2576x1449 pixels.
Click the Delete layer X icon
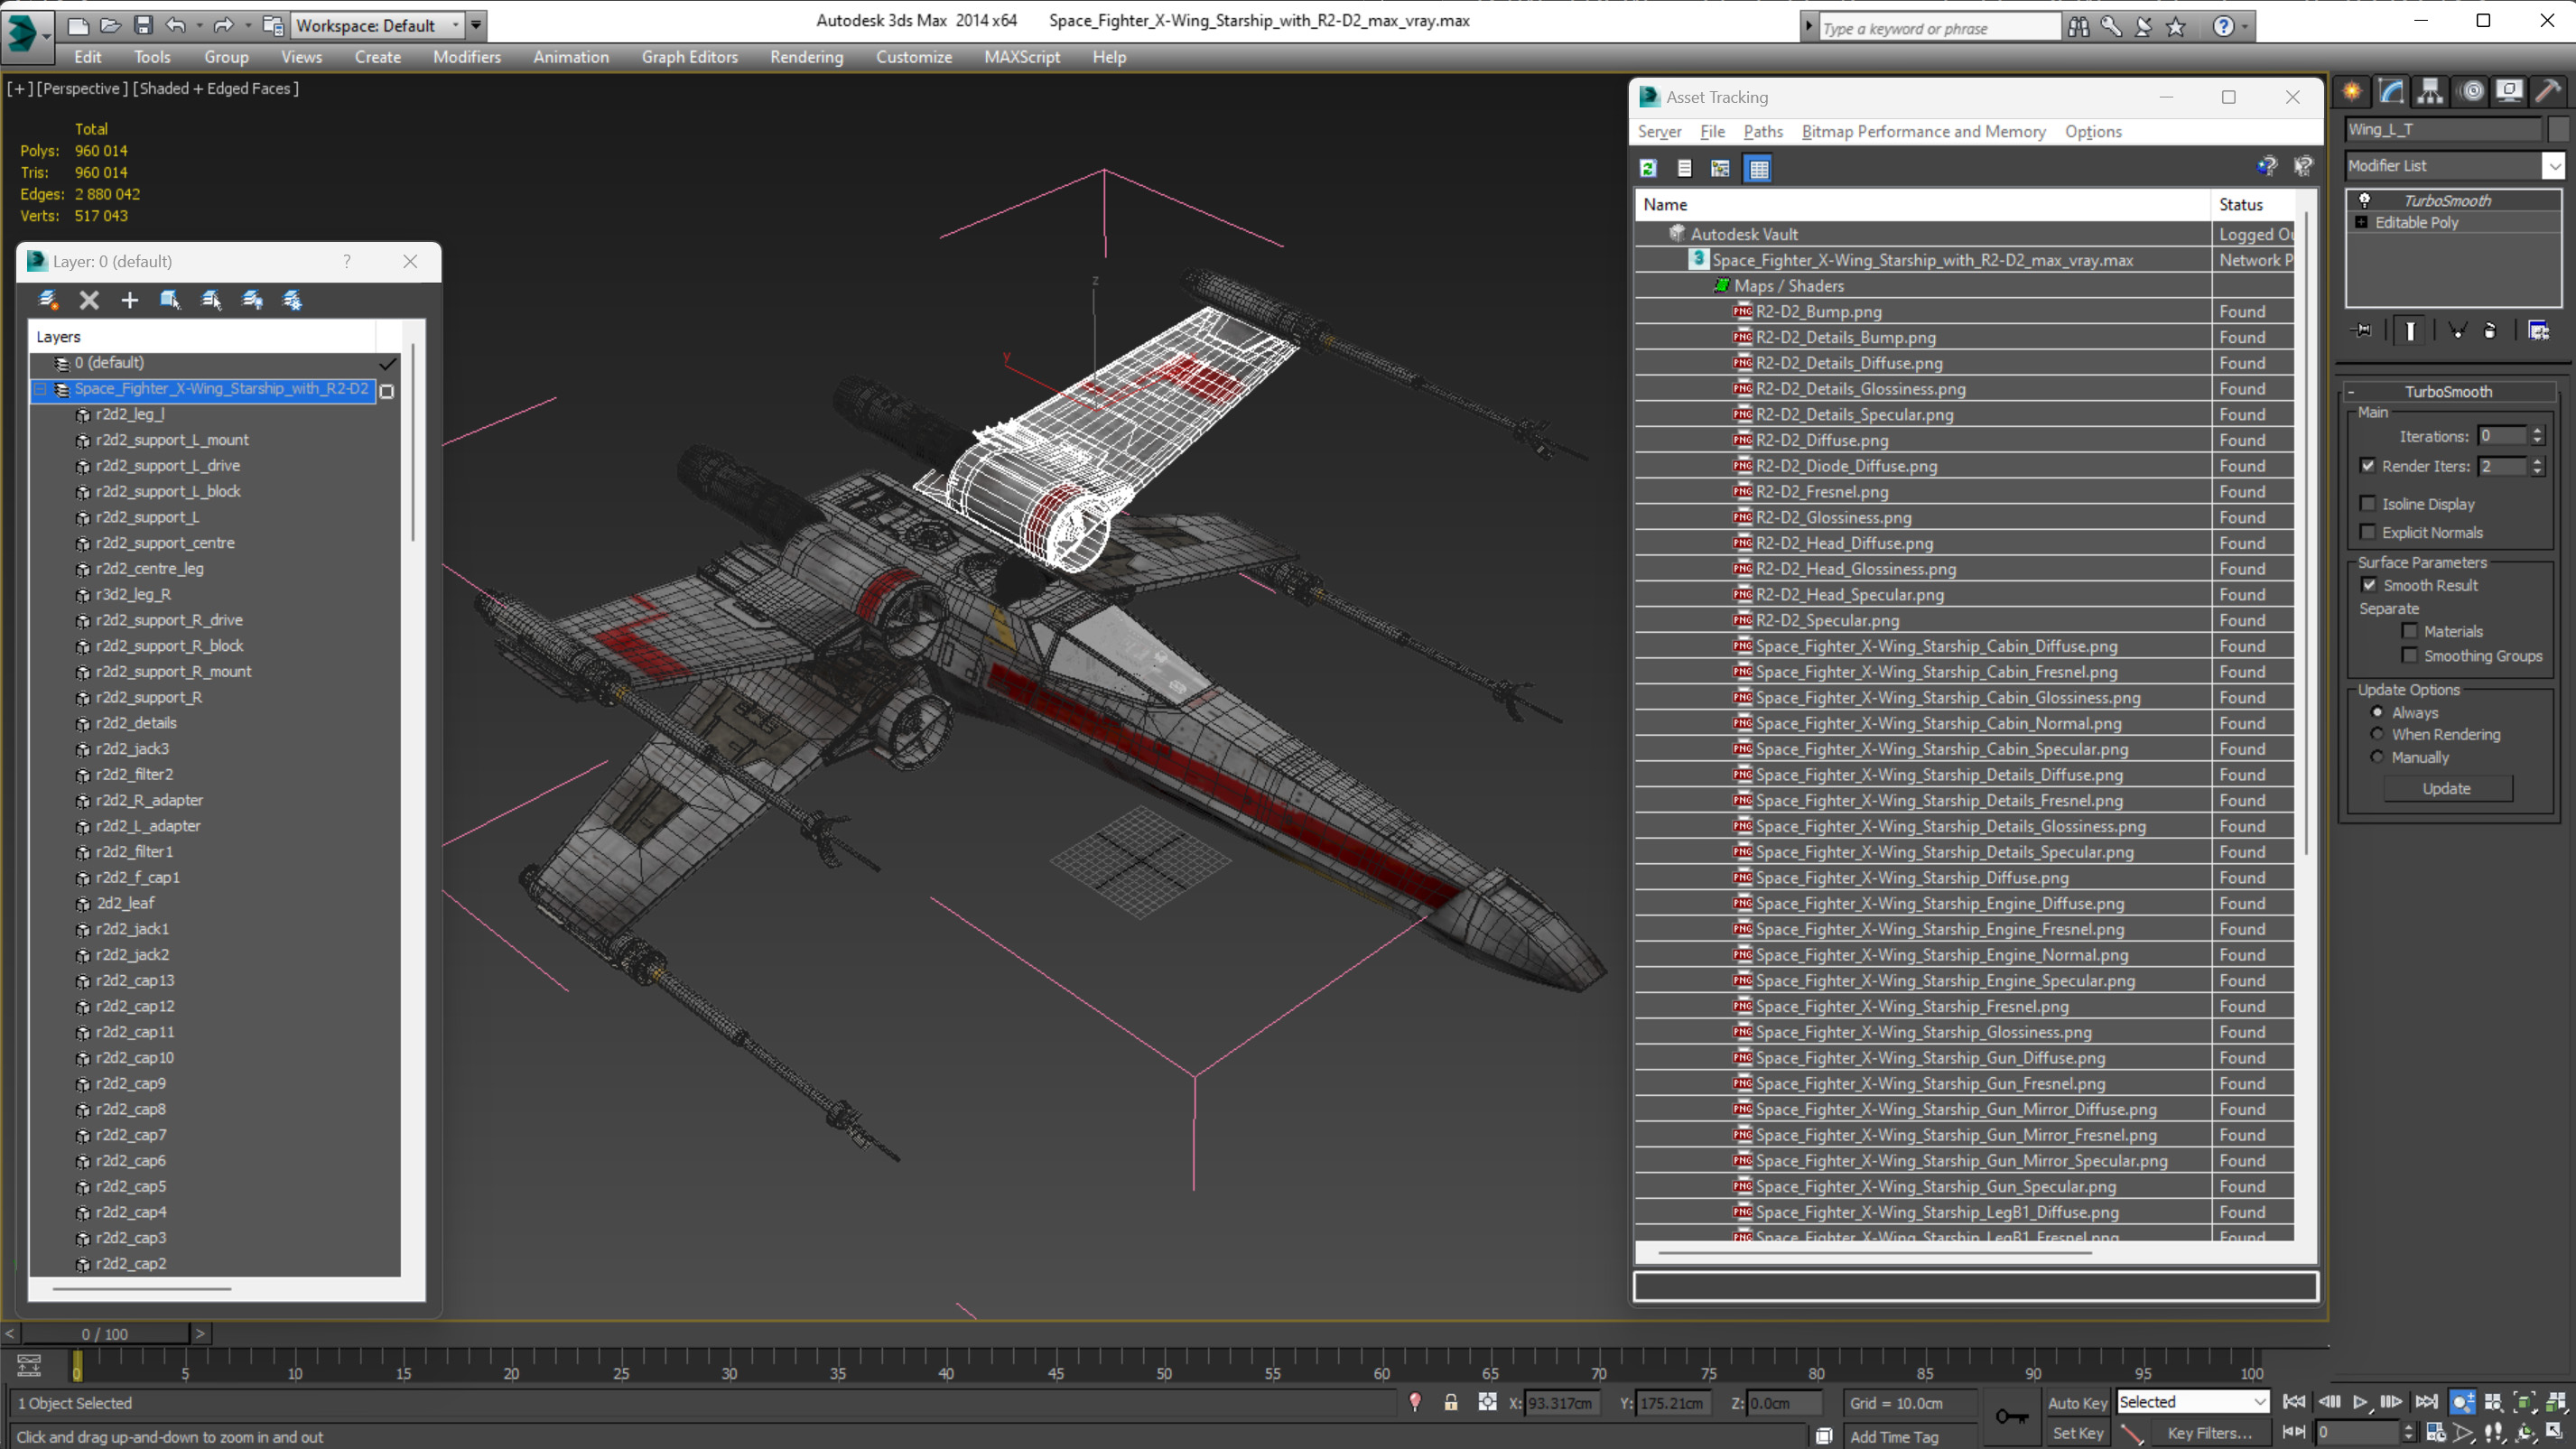(x=89, y=300)
